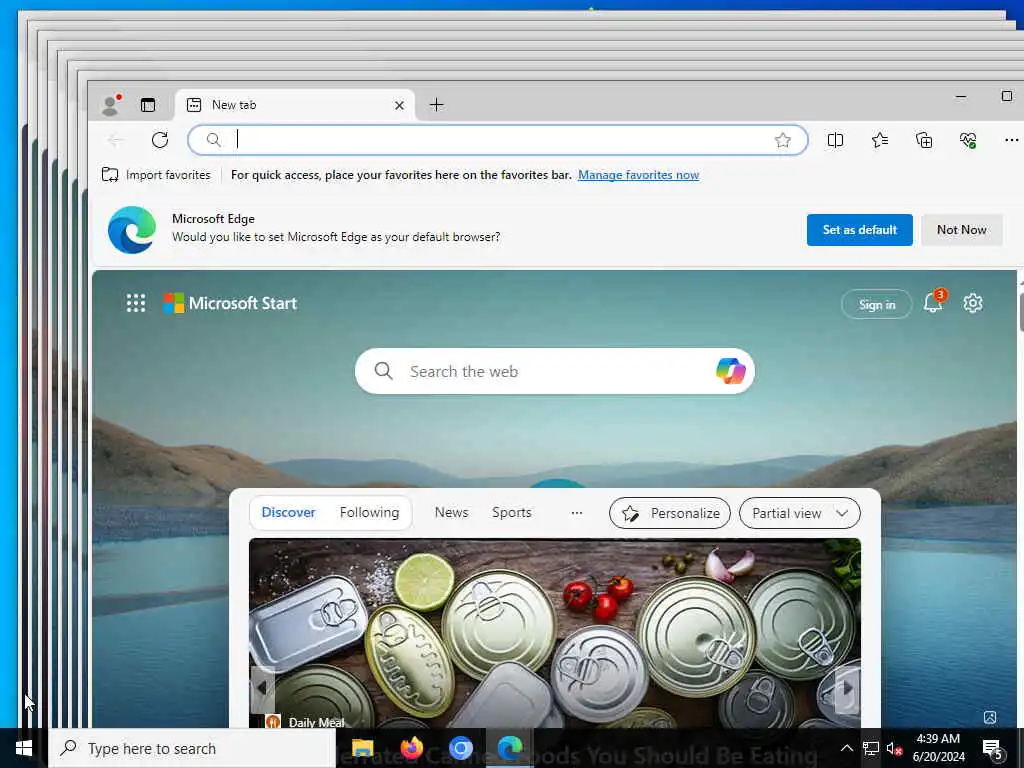Open Settings and more ellipsis menu
Image resolution: width=1024 pixels, height=768 pixels.
click(1011, 140)
